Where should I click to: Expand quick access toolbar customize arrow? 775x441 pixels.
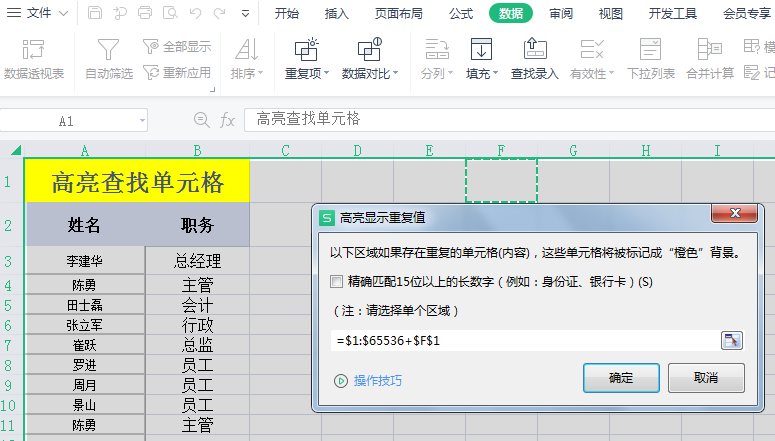pos(245,13)
